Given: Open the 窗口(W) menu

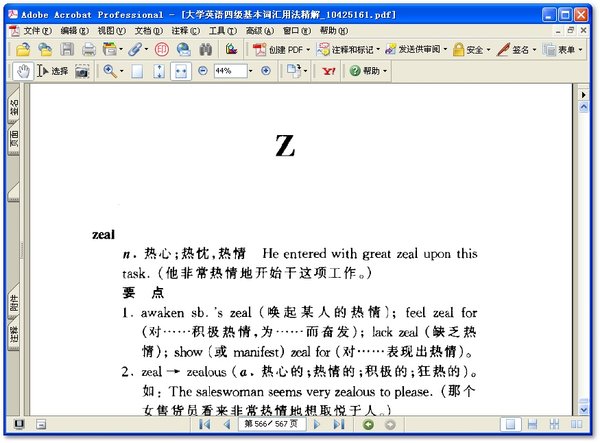Looking at the screenshot, I should 297,31.
